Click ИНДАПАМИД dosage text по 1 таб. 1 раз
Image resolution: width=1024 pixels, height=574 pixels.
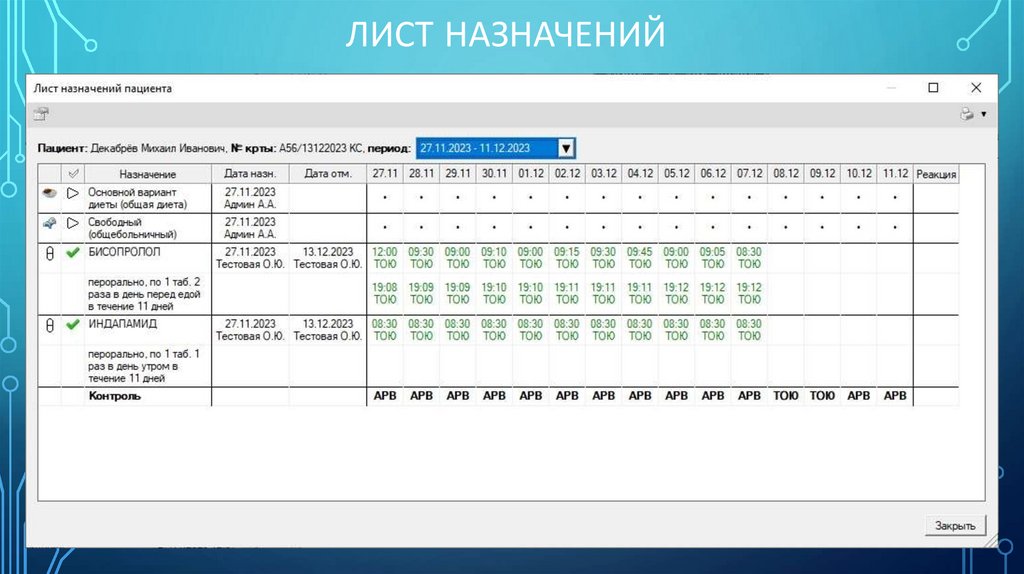click(x=144, y=366)
